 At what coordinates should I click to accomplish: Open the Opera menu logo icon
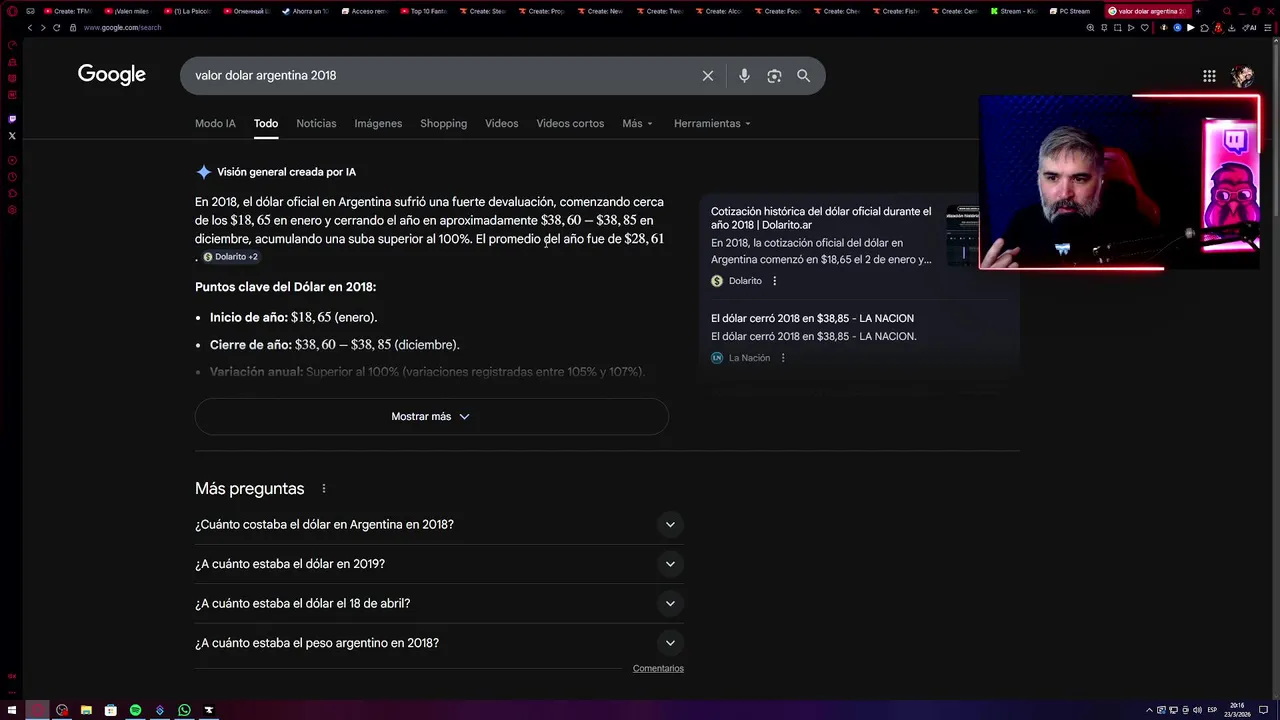pos(12,11)
